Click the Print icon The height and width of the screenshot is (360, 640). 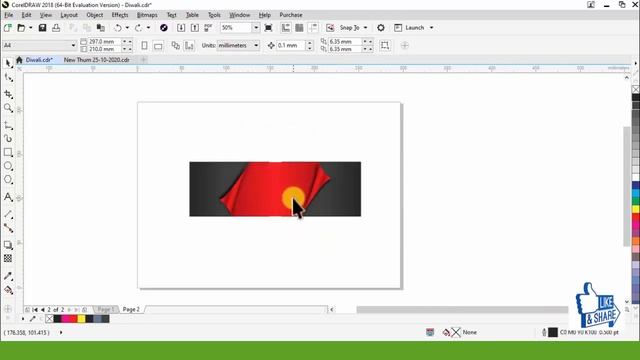coord(56,28)
